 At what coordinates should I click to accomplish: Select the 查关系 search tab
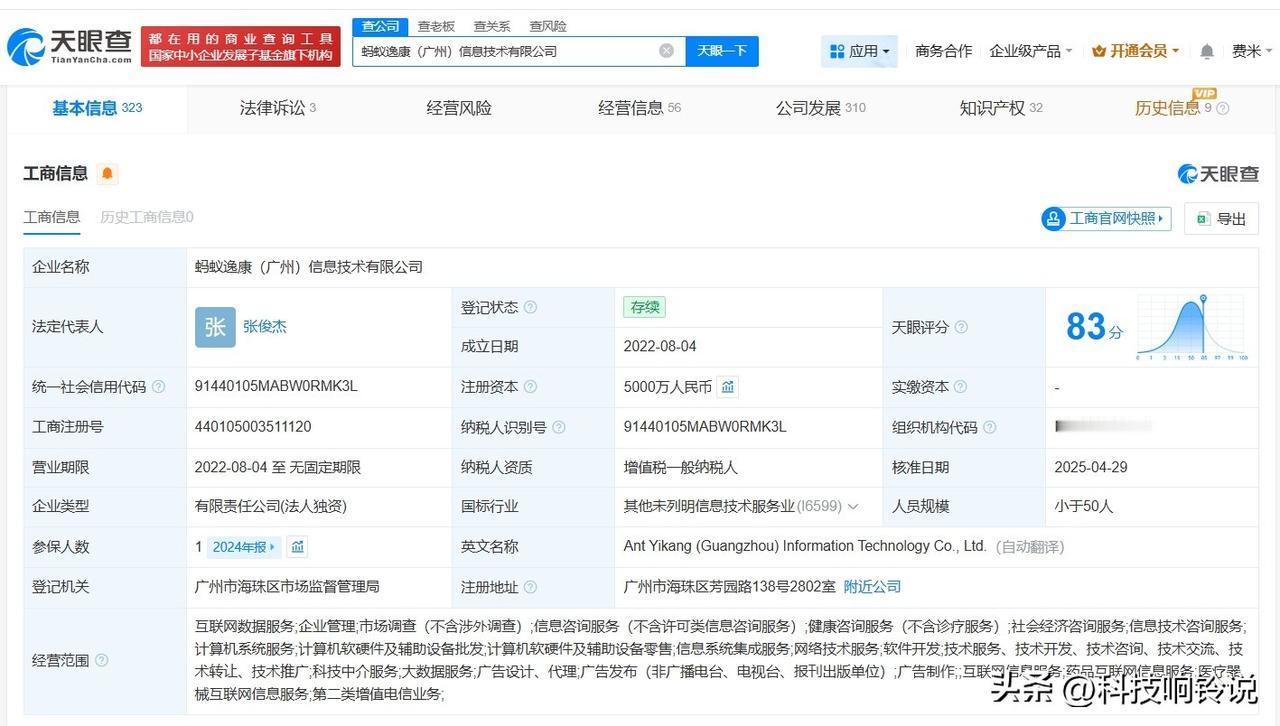[492, 26]
